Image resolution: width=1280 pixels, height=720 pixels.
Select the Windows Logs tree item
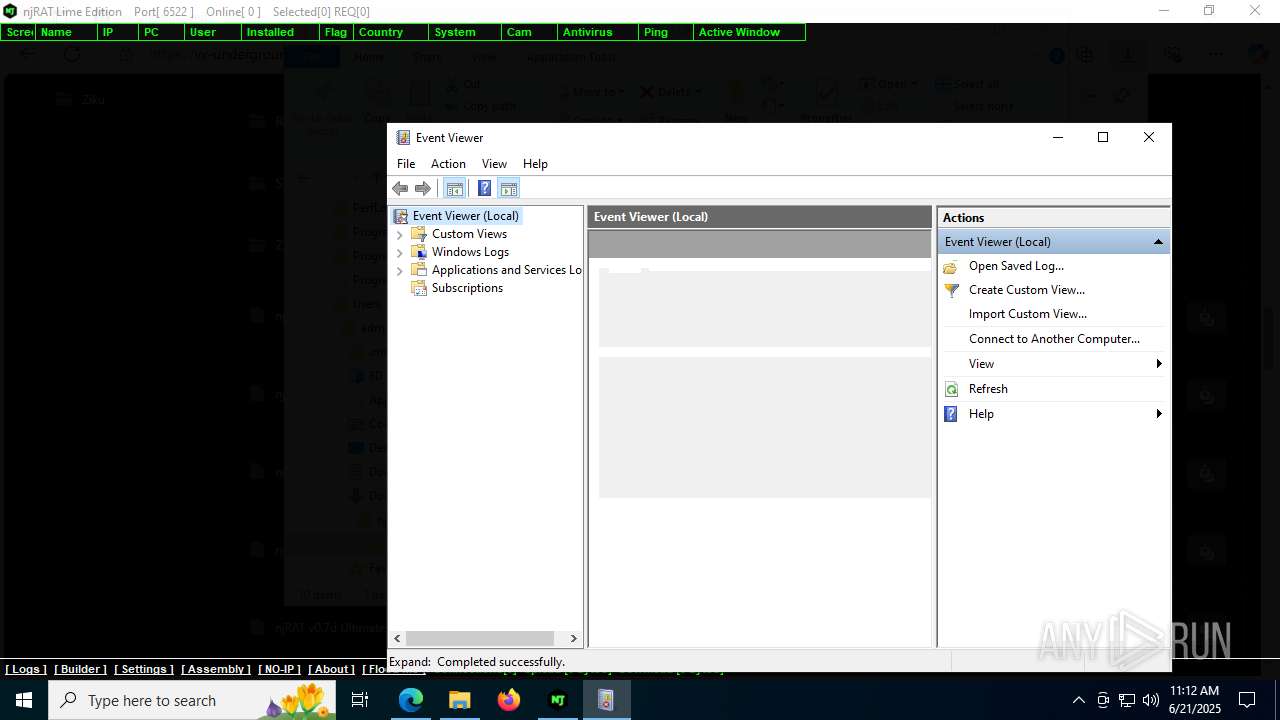coord(470,252)
